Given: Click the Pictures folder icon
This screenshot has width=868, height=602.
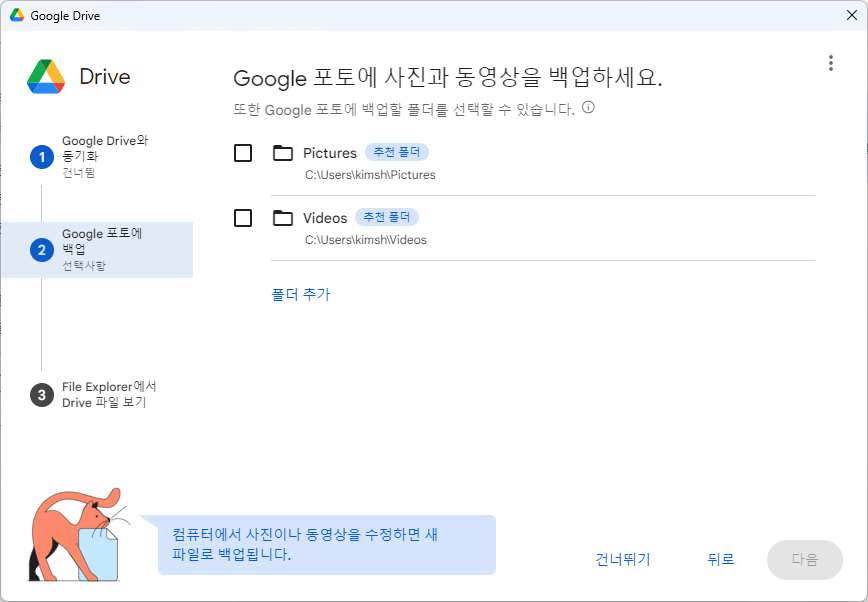Looking at the screenshot, I should click(x=283, y=153).
